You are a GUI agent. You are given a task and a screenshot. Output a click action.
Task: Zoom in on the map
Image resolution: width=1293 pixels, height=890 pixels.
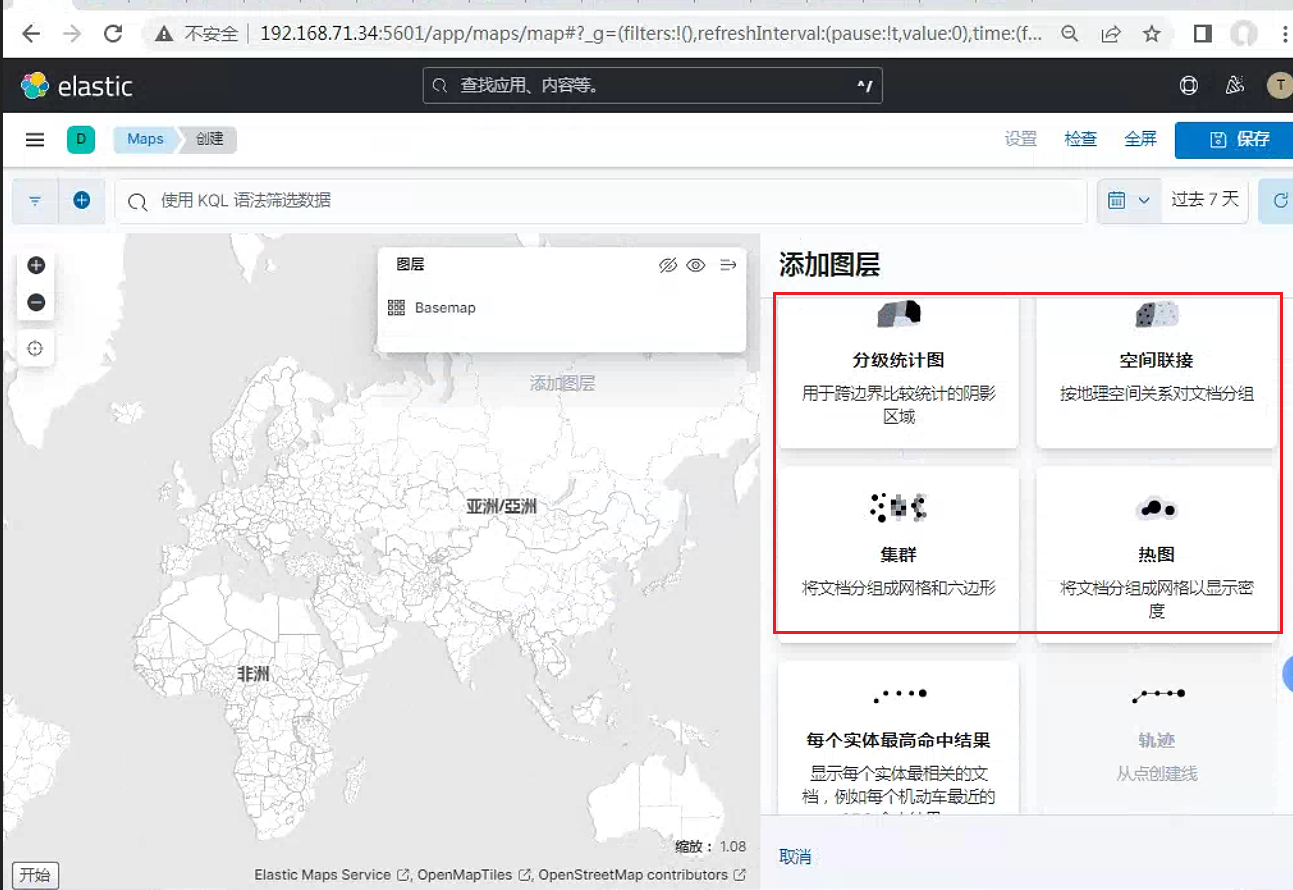(36, 265)
